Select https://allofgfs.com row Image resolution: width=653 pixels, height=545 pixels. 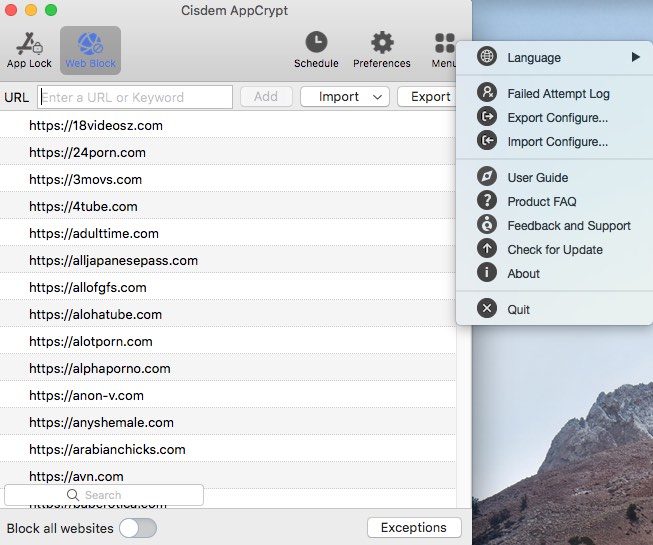[227, 287]
